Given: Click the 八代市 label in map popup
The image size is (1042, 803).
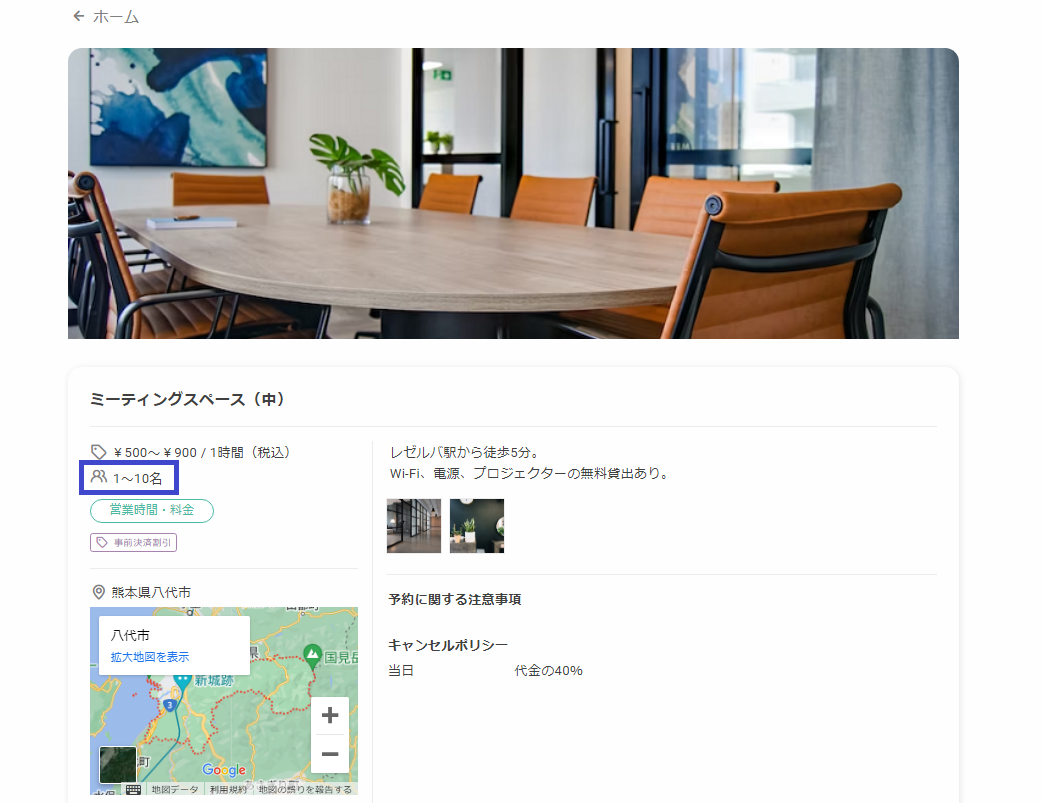Looking at the screenshot, I should tap(130, 635).
